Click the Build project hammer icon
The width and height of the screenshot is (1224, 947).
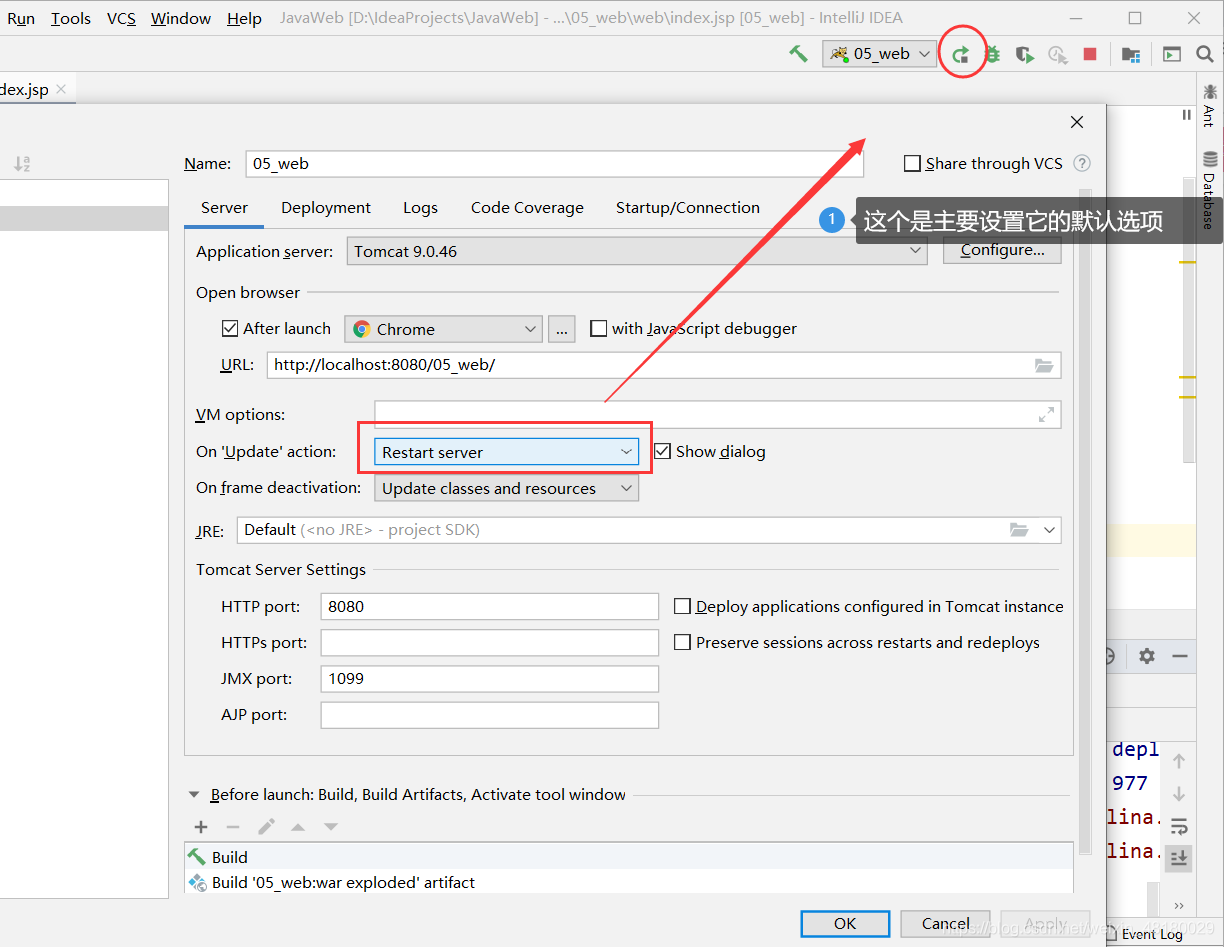[798, 54]
